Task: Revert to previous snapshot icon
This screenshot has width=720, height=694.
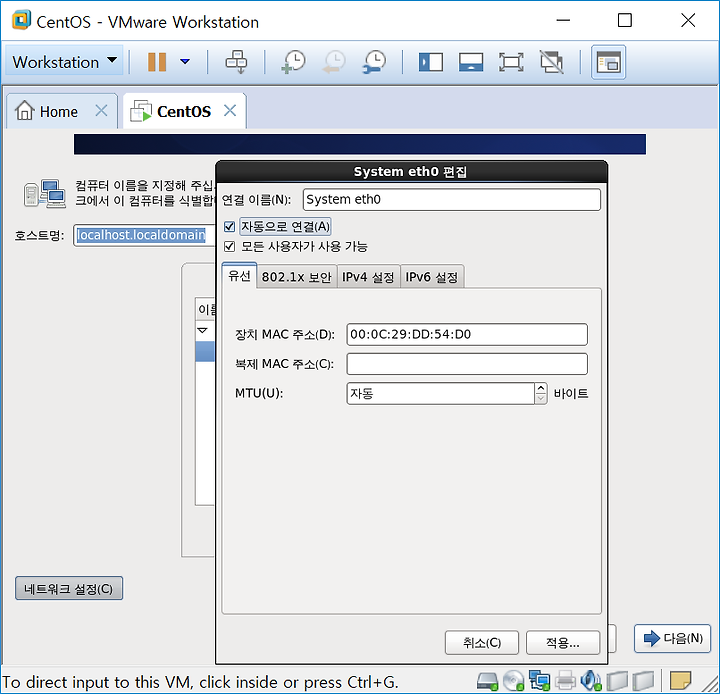Action: tap(334, 62)
